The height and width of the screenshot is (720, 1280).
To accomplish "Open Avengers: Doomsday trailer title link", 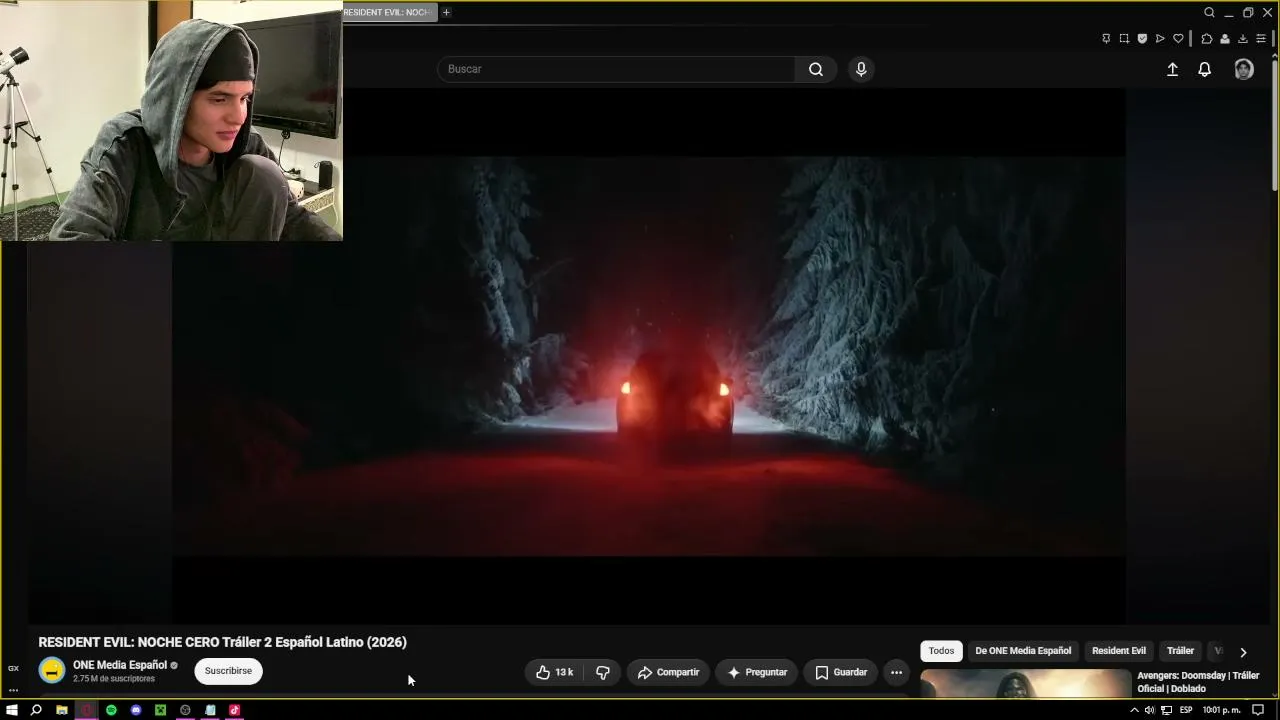I will pyautogui.click(x=1198, y=682).
